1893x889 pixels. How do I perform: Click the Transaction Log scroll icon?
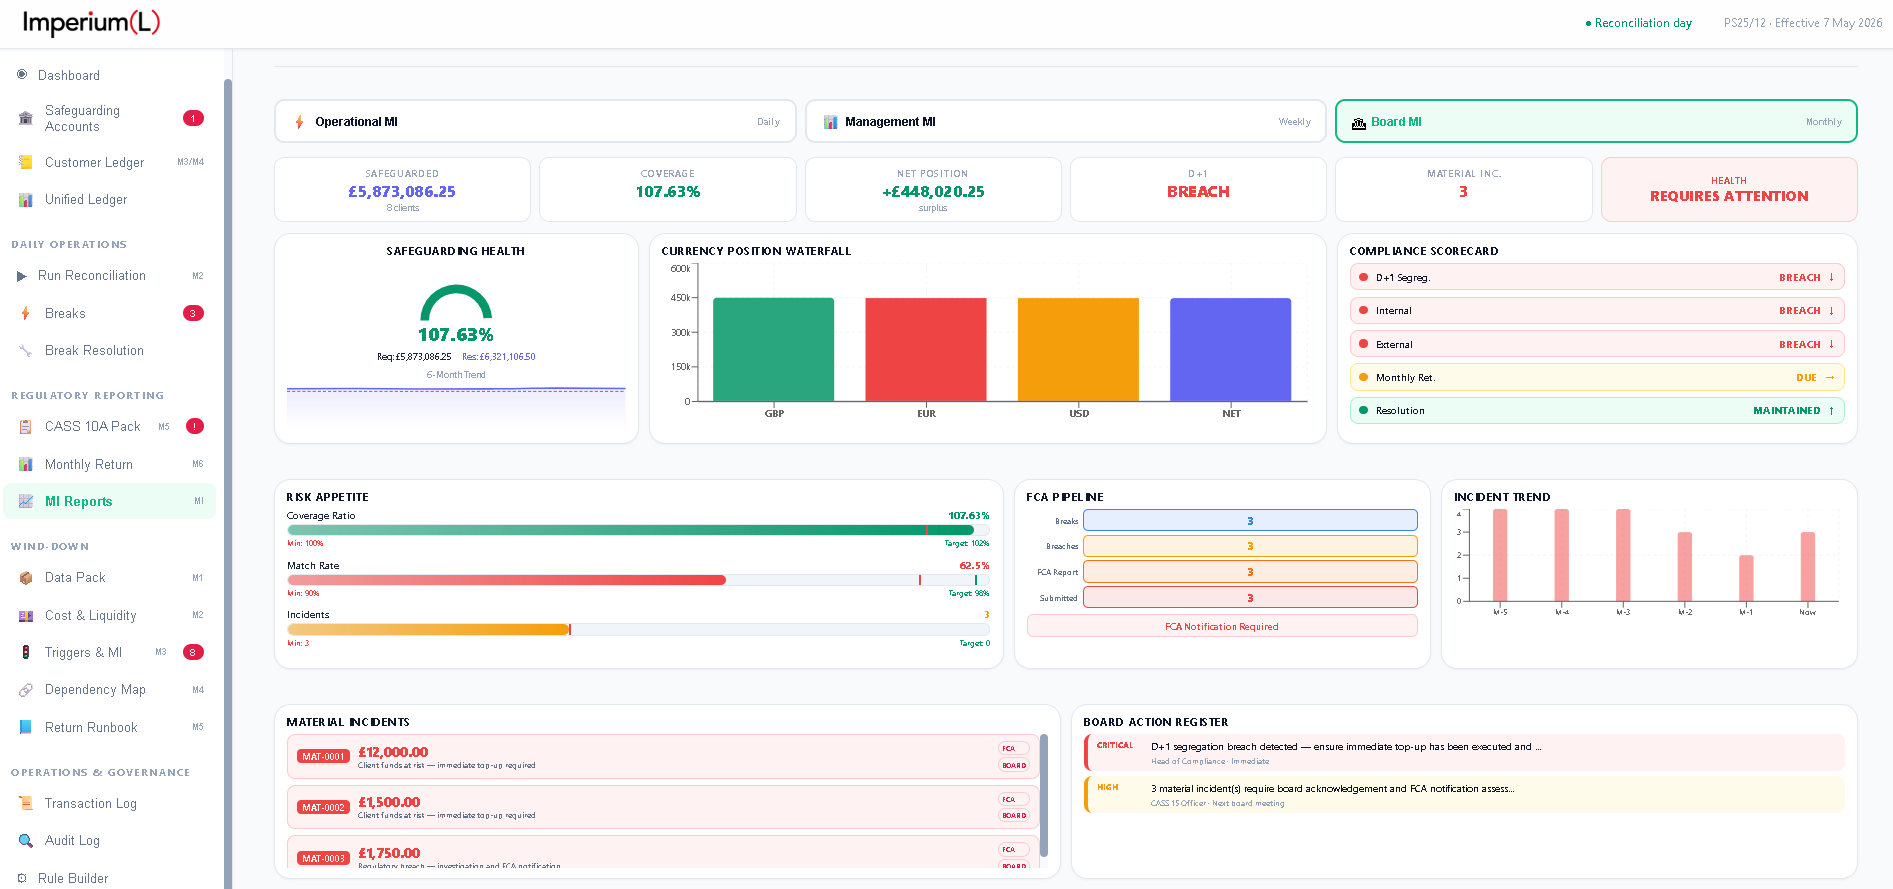coord(26,804)
